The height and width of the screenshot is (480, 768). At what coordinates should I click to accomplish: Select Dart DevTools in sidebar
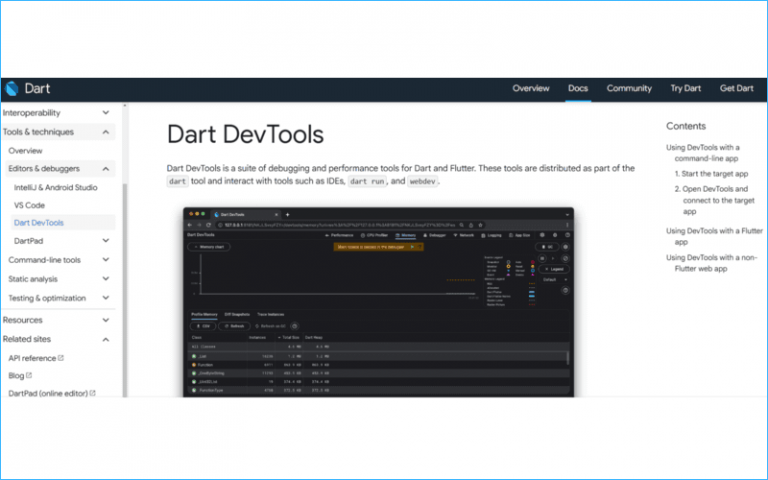39,223
